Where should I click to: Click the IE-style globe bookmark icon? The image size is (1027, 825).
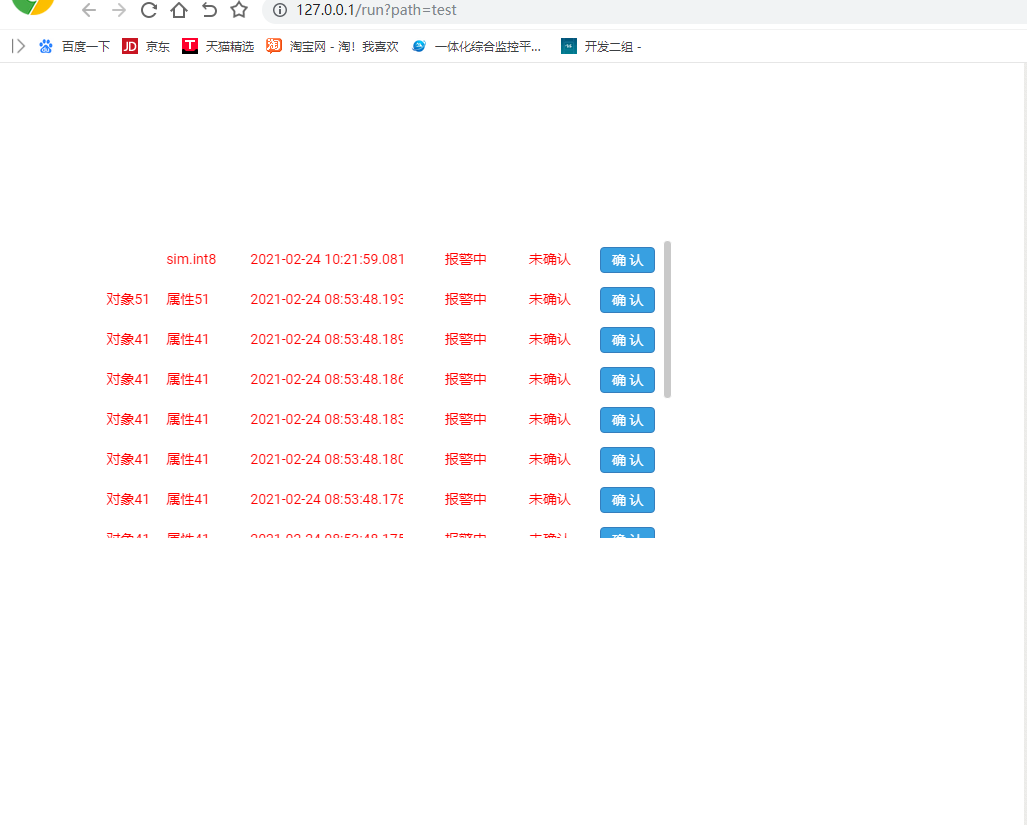click(x=419, y=46)
